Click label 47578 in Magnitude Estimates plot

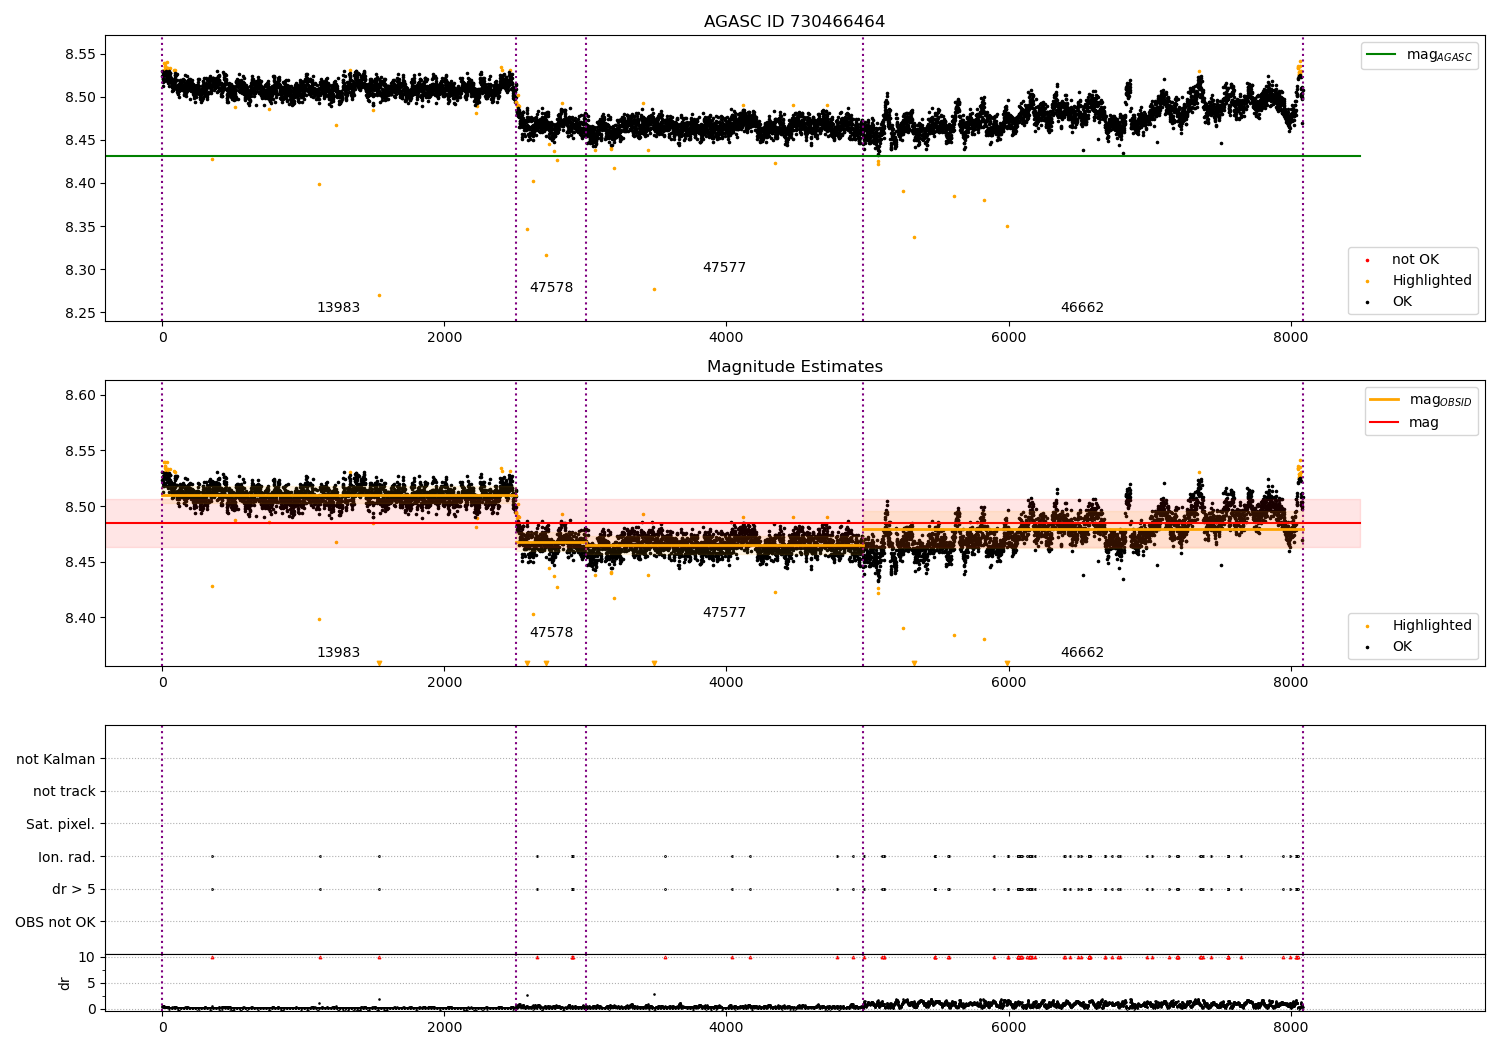(x=551, y=633)
